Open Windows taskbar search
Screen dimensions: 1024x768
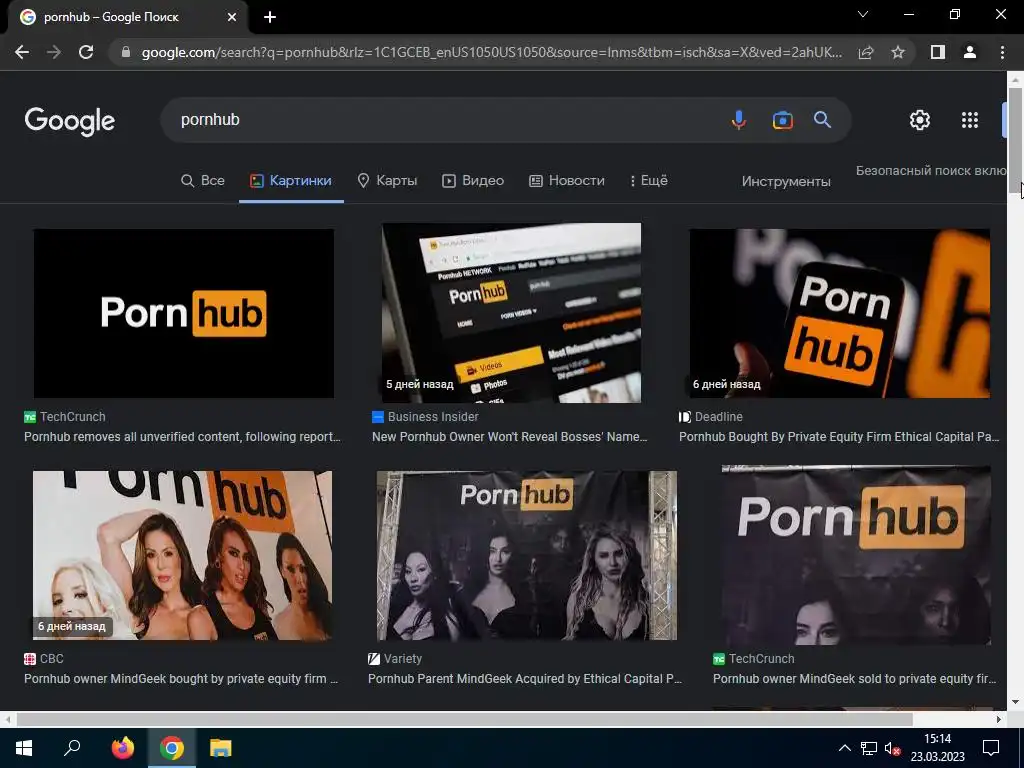pyautogui.click(x=72, y=748)
